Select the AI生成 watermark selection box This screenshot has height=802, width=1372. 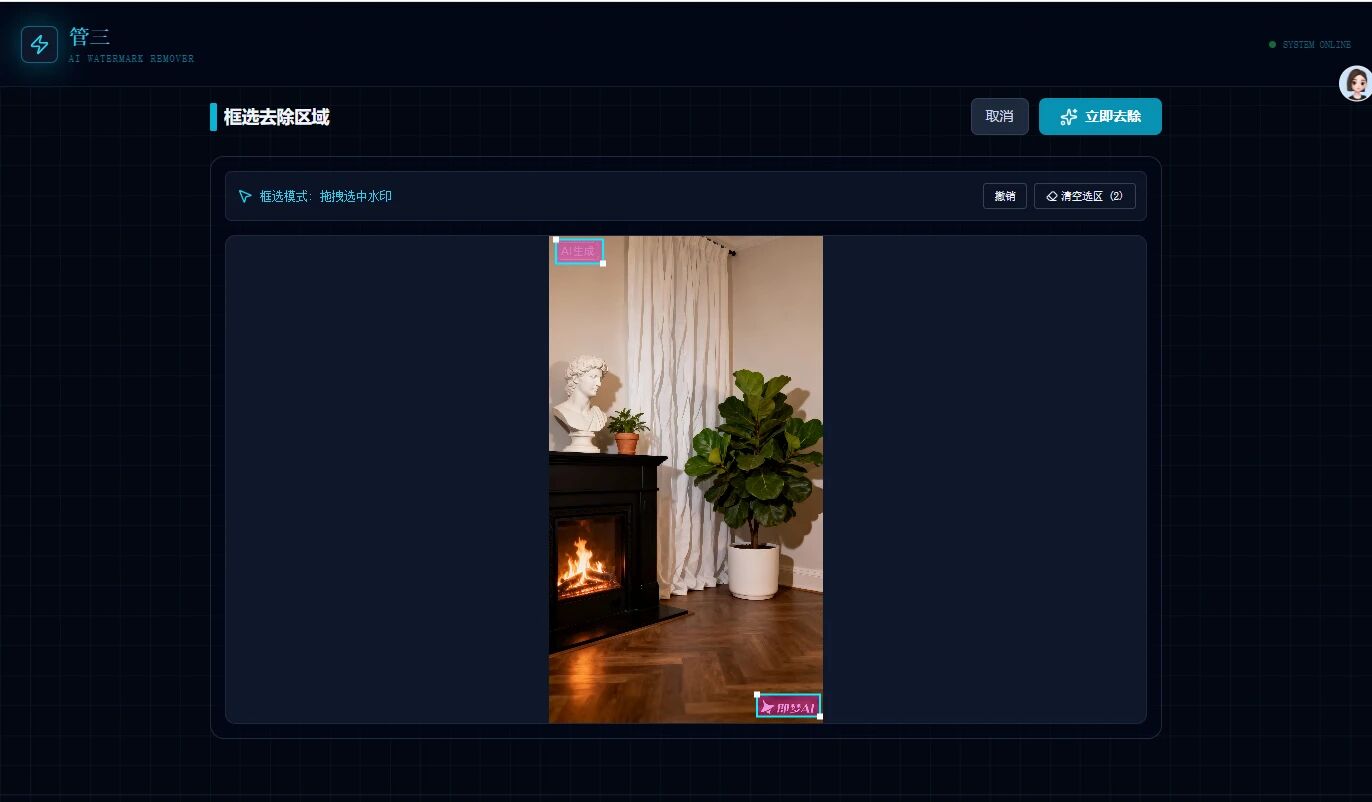(x=579, y=252)
